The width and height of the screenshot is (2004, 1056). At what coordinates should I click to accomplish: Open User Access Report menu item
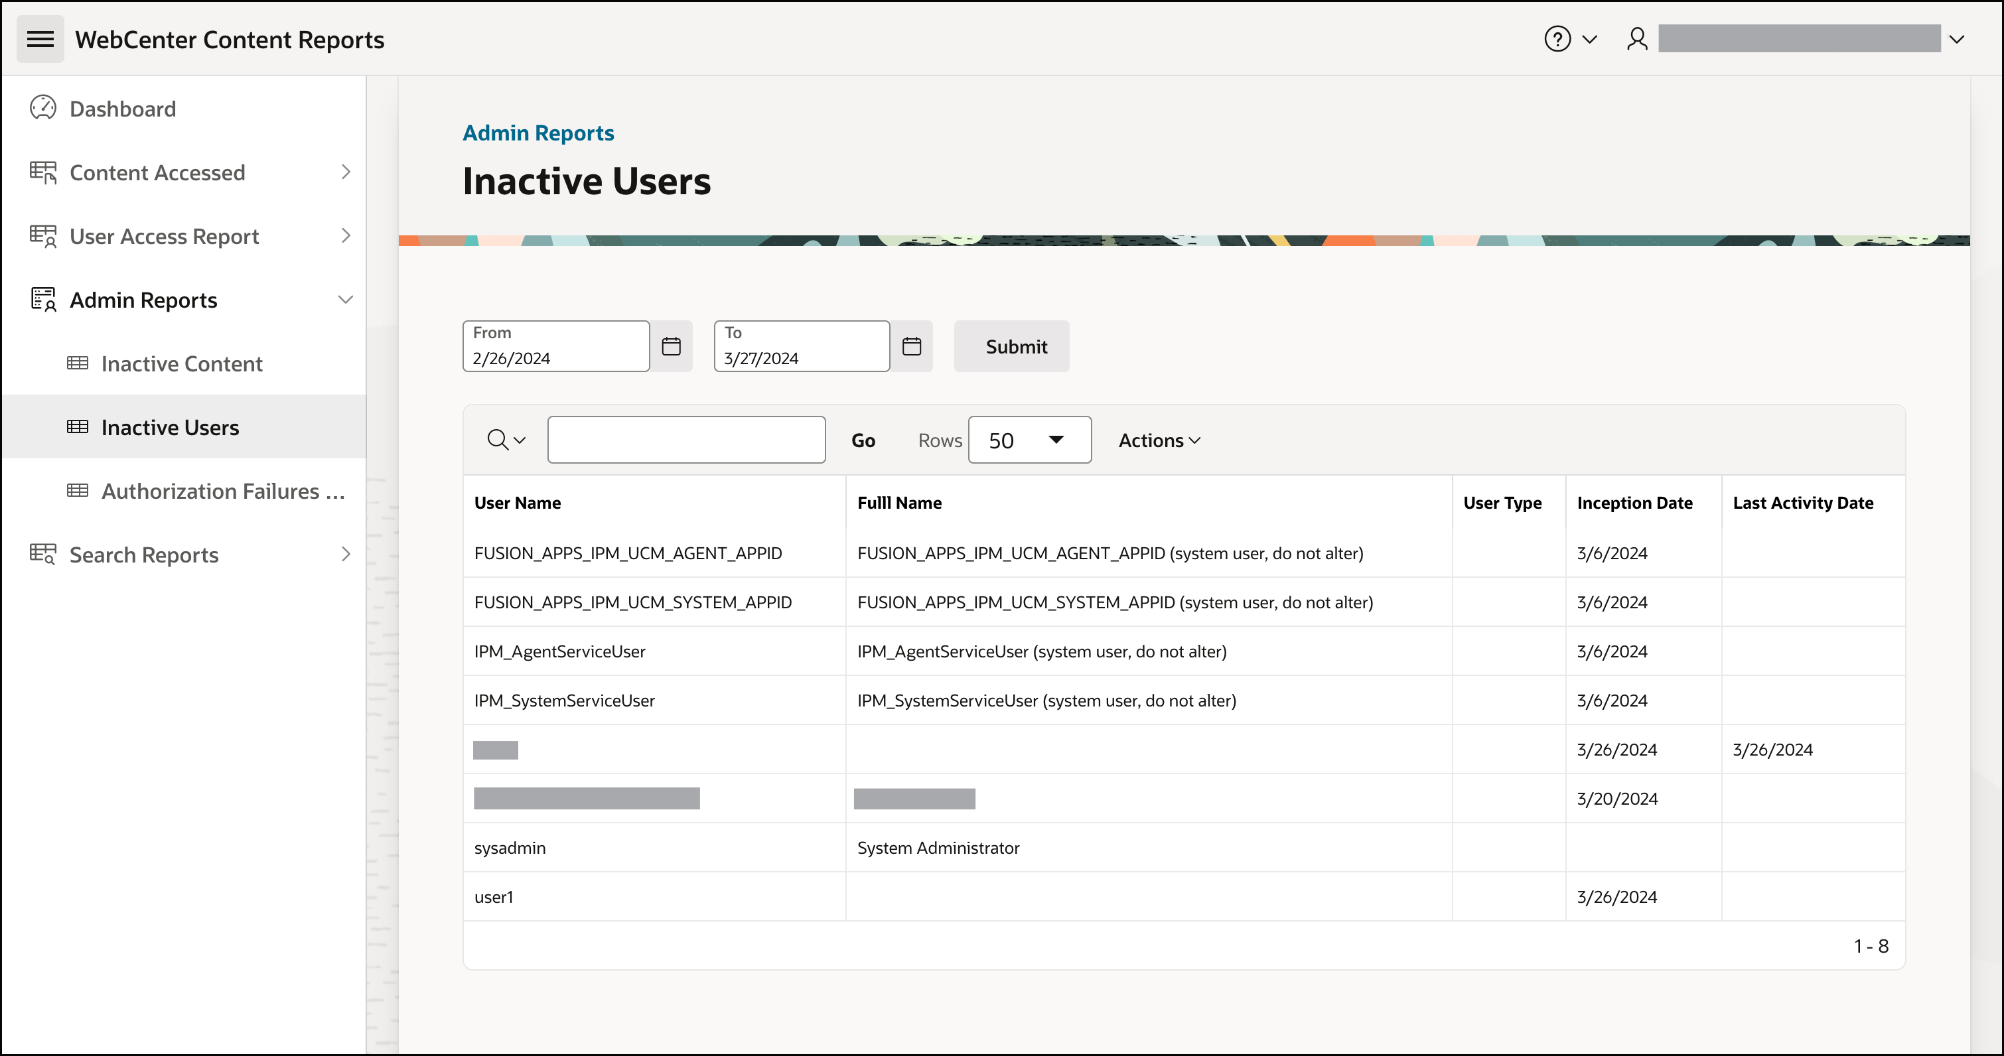coord(164,236)
